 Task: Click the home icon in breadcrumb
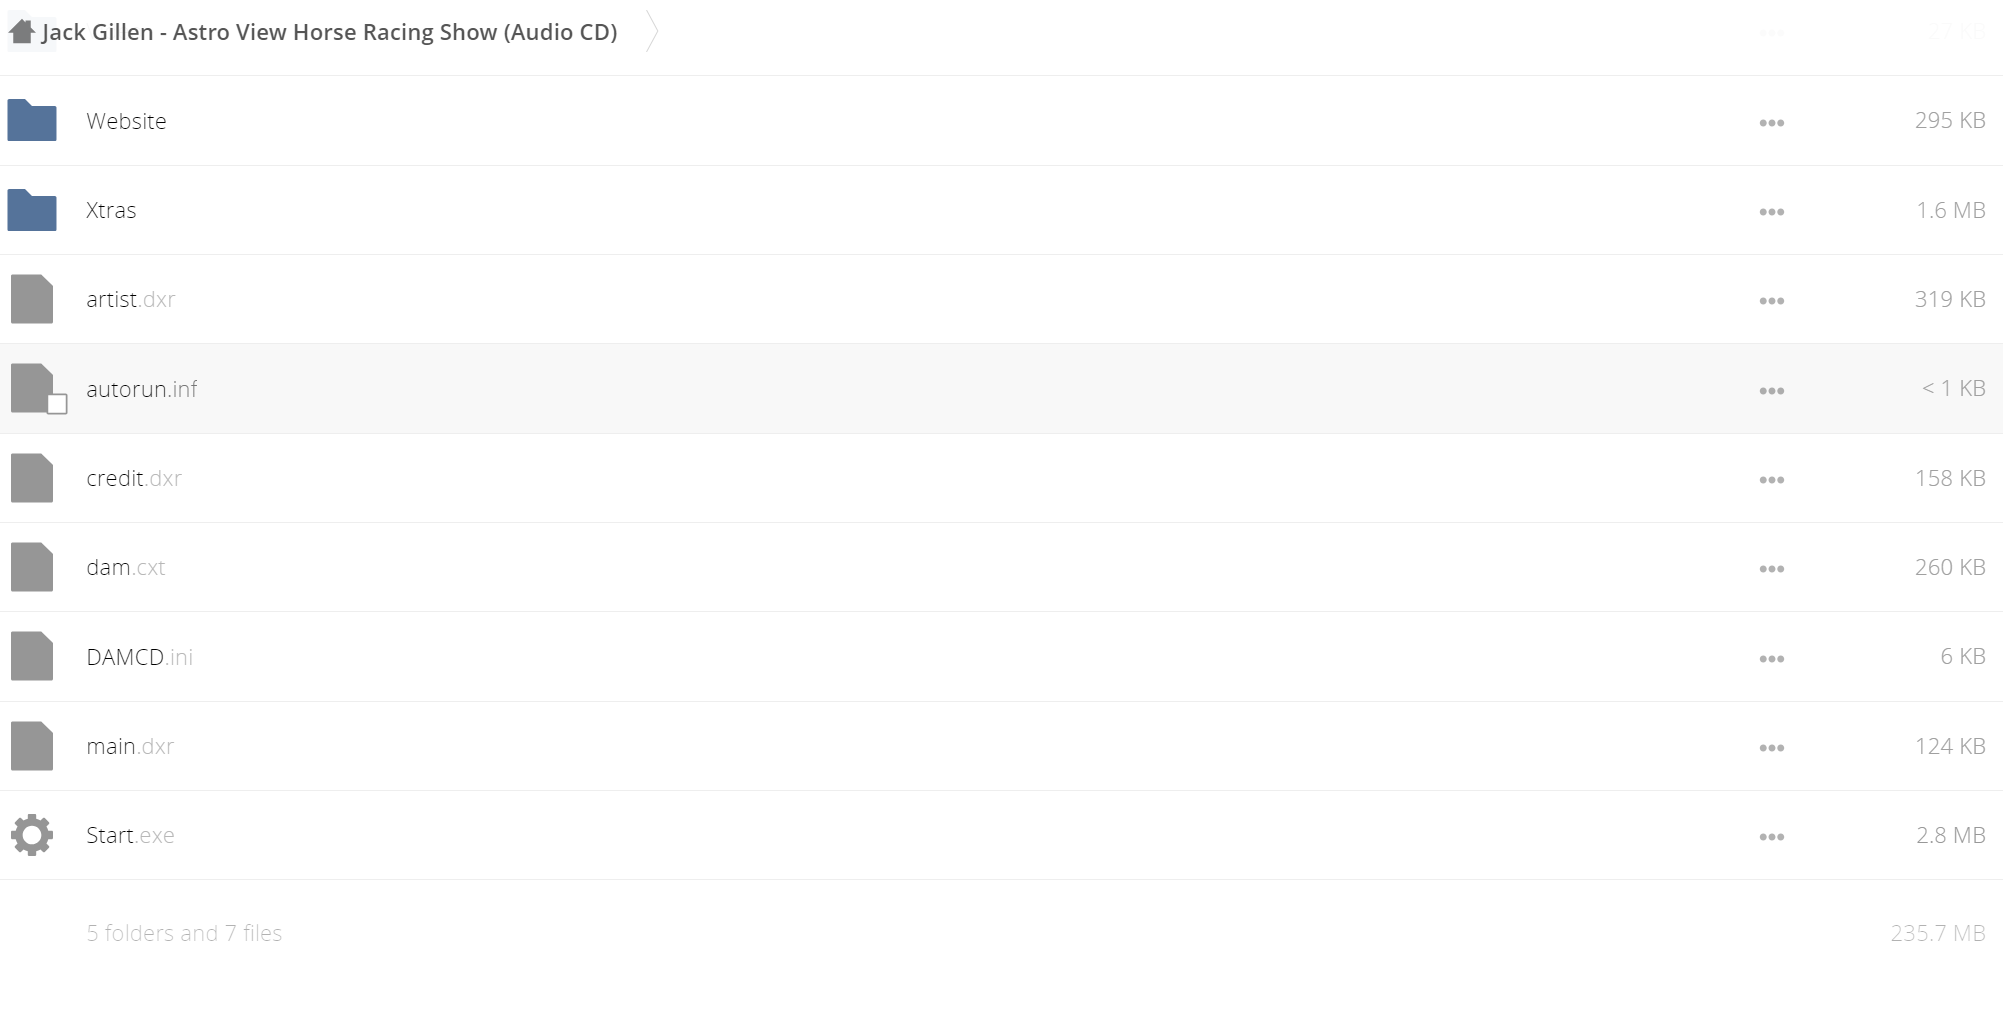22,32
